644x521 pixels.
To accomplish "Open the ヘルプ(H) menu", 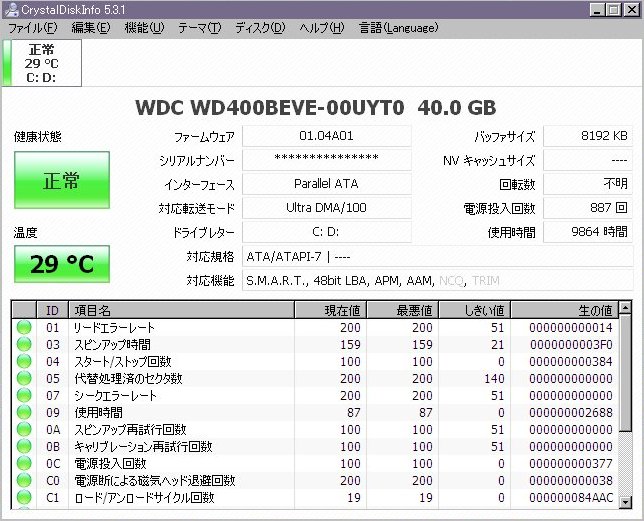I will [x=322, y=28].
